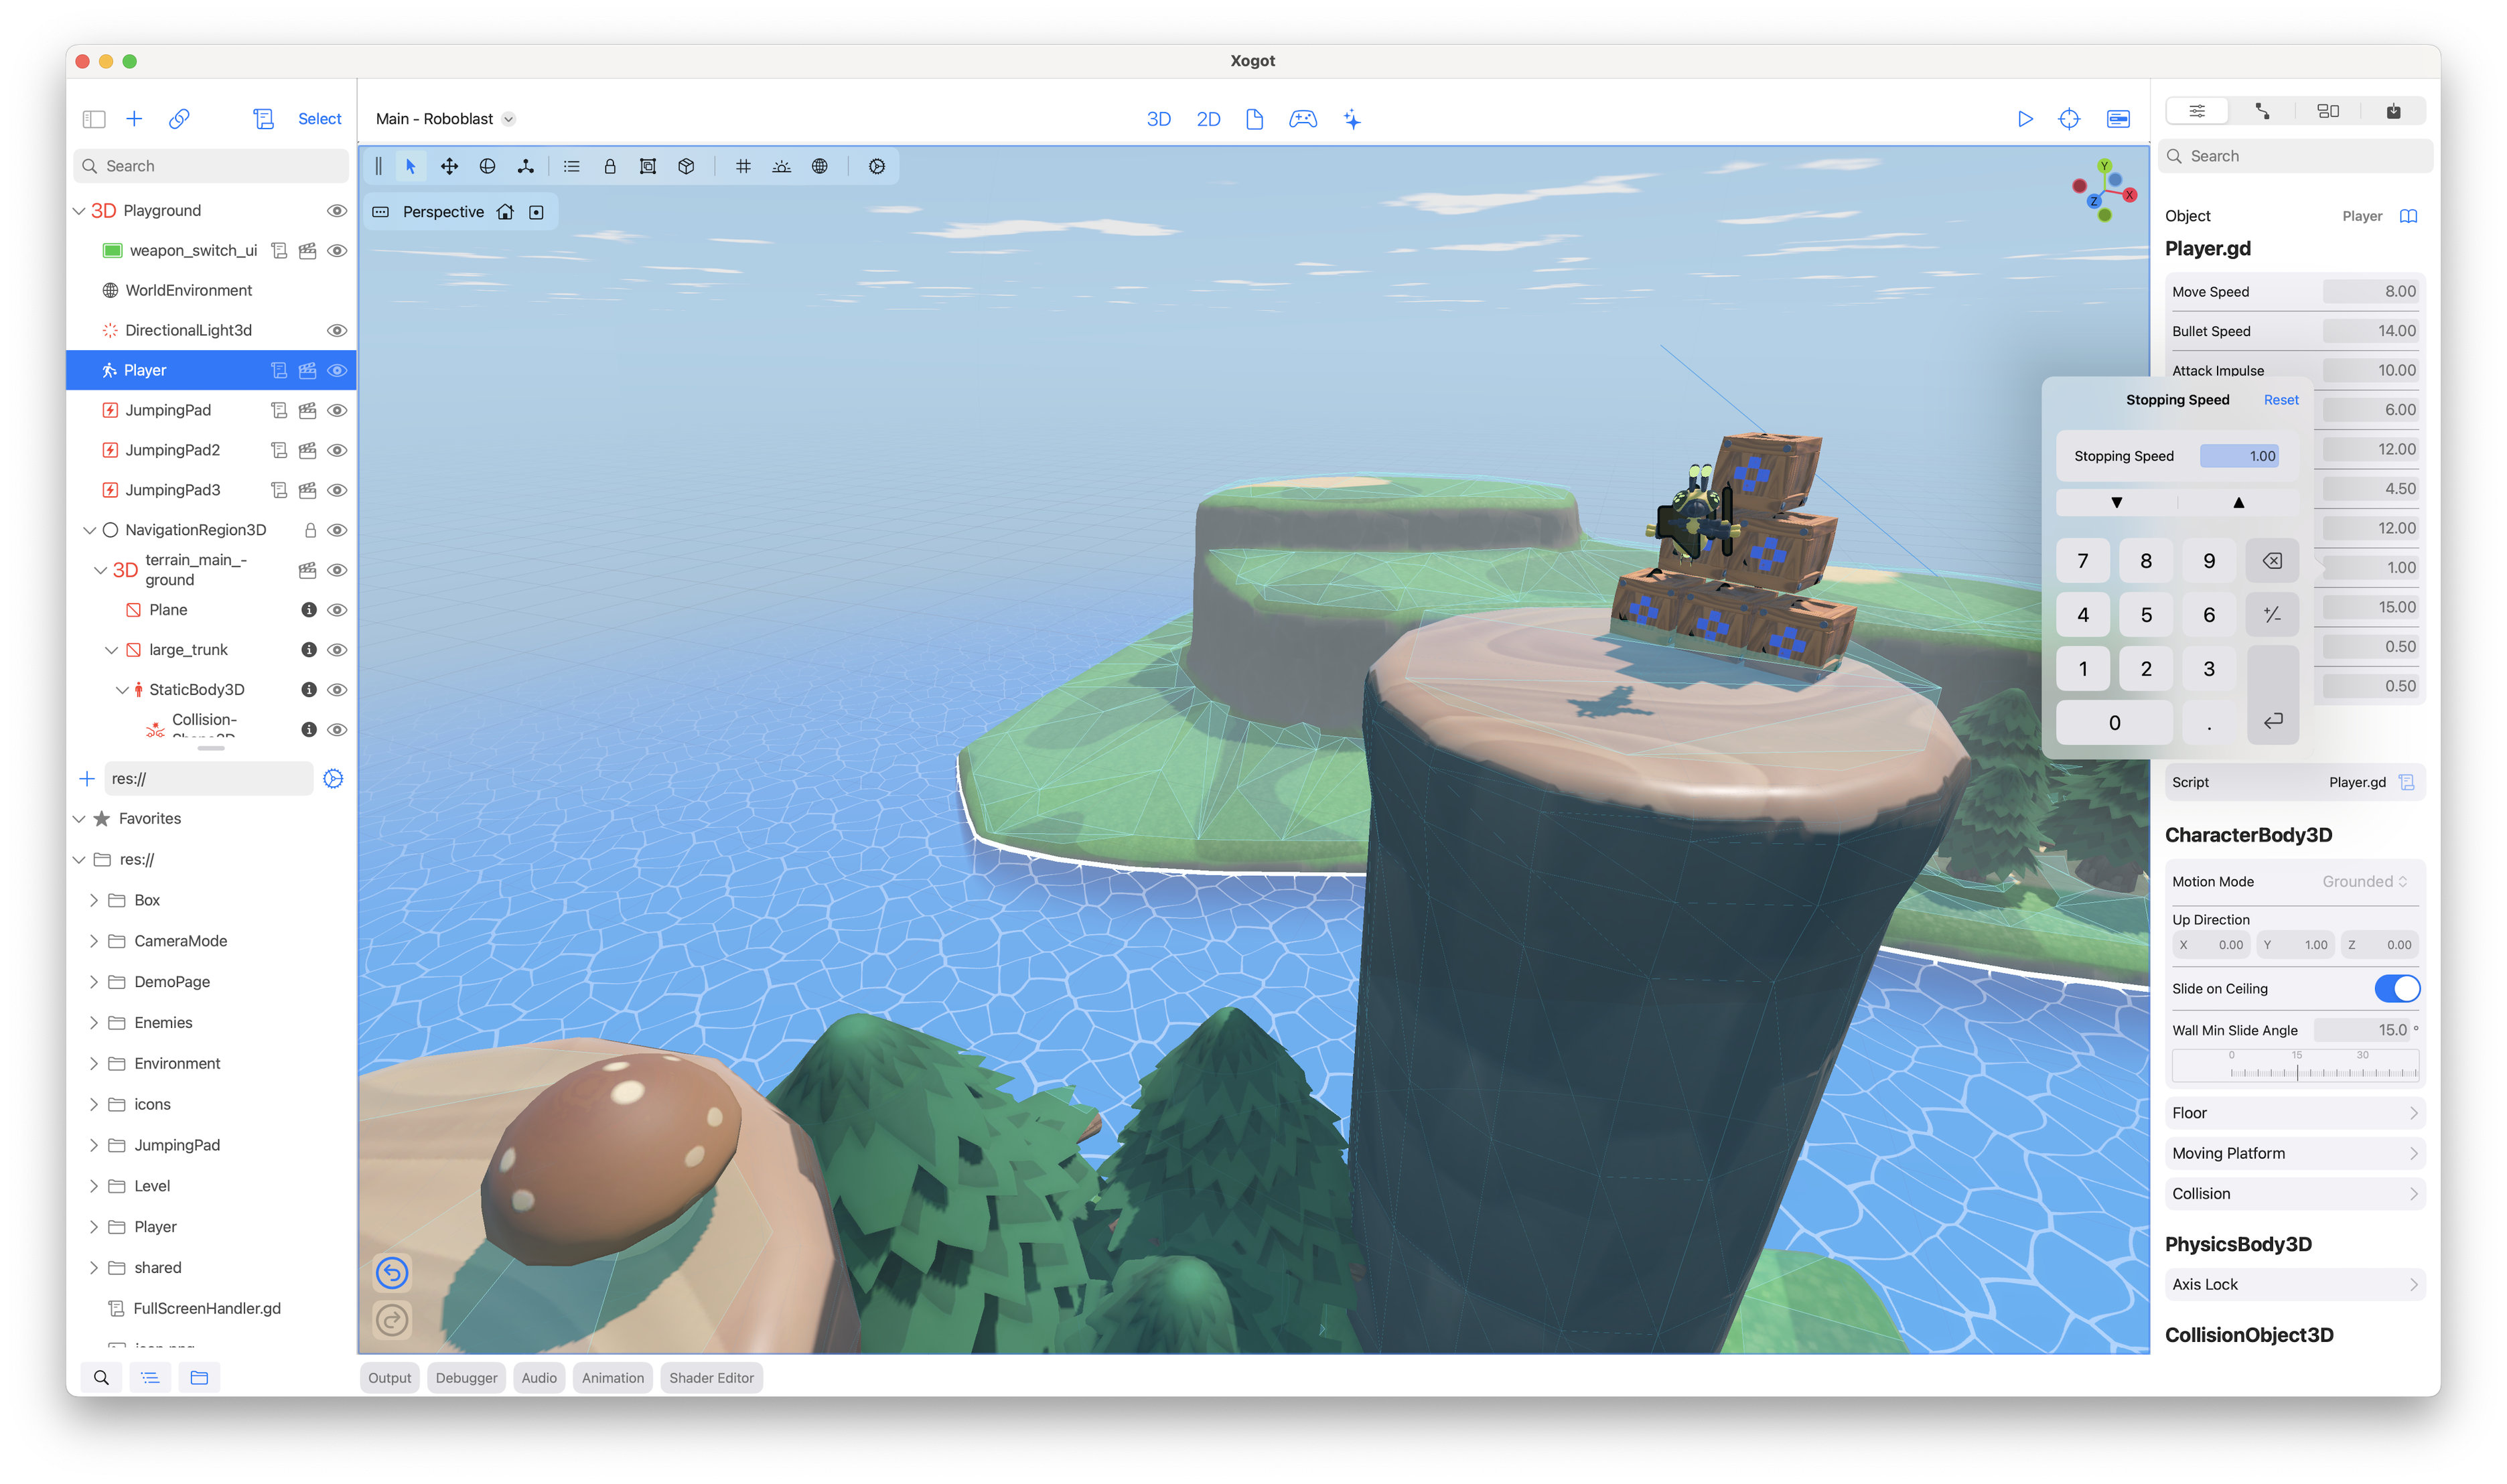
Task: Click the cube ruler mode icon
Action: [x=686, y=166]
